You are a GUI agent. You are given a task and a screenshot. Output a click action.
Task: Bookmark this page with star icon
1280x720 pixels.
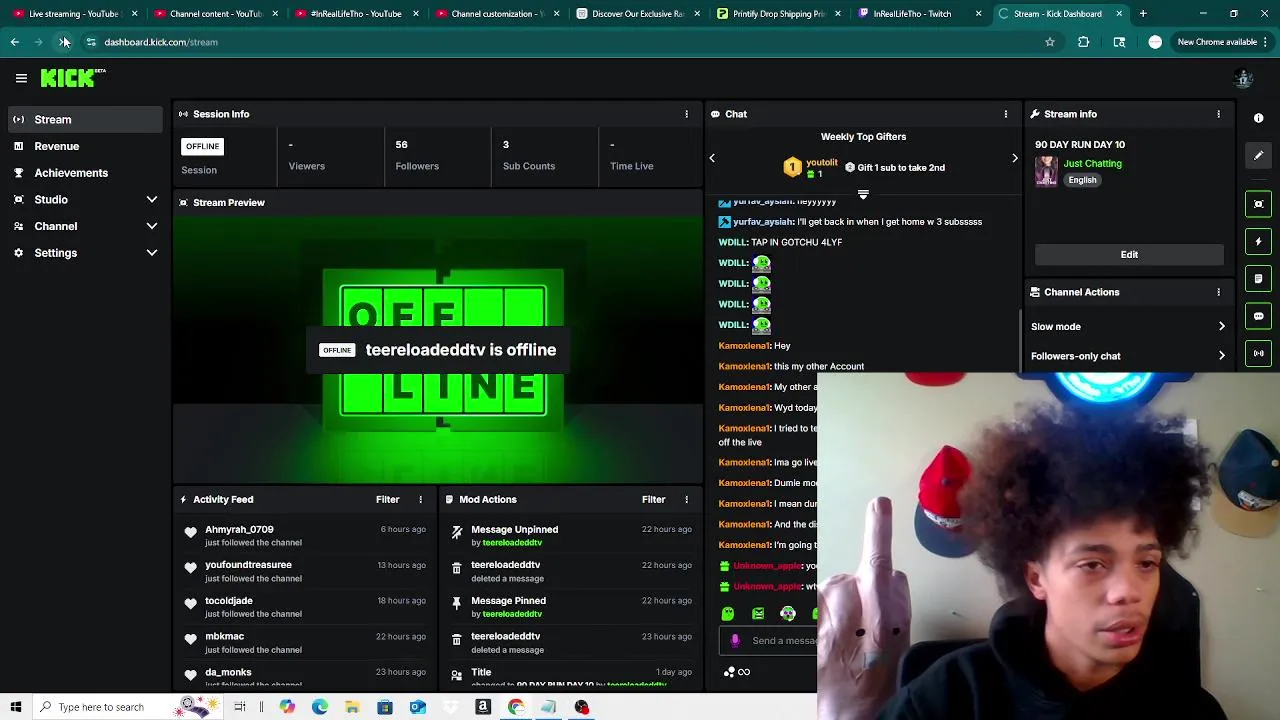tap(1049, 42)
